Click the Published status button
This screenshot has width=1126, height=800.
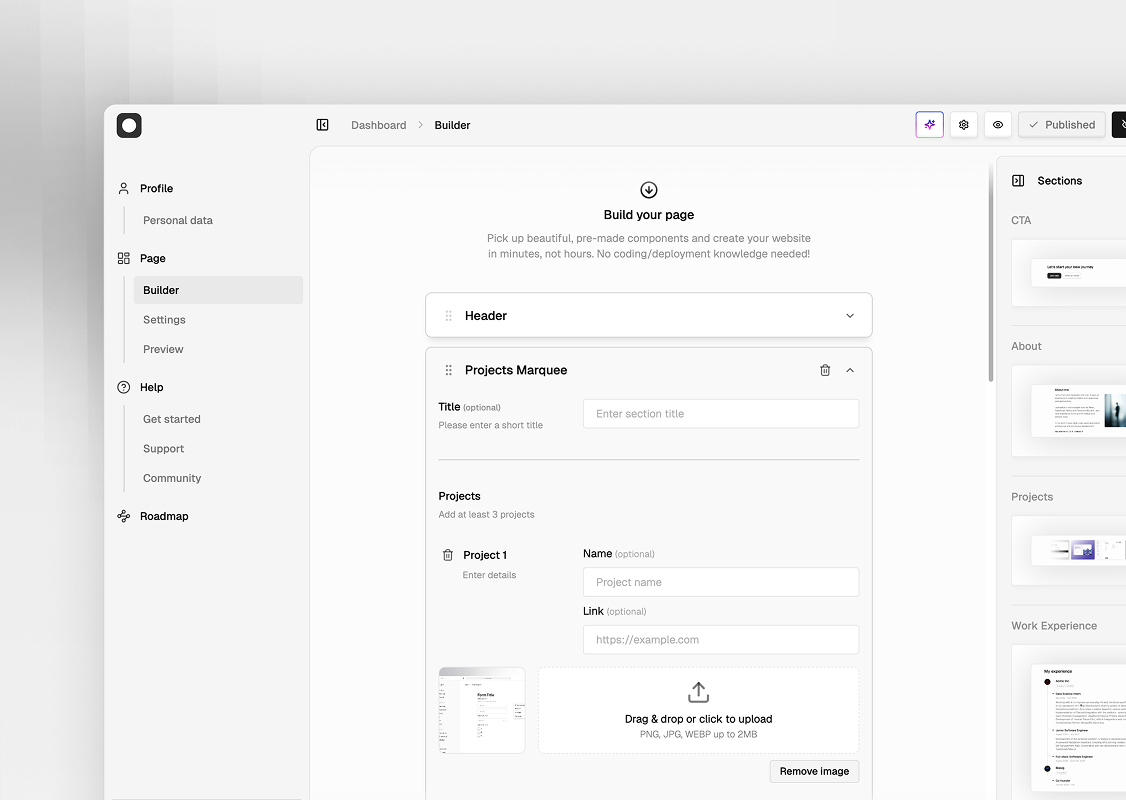coord(1061,124)
